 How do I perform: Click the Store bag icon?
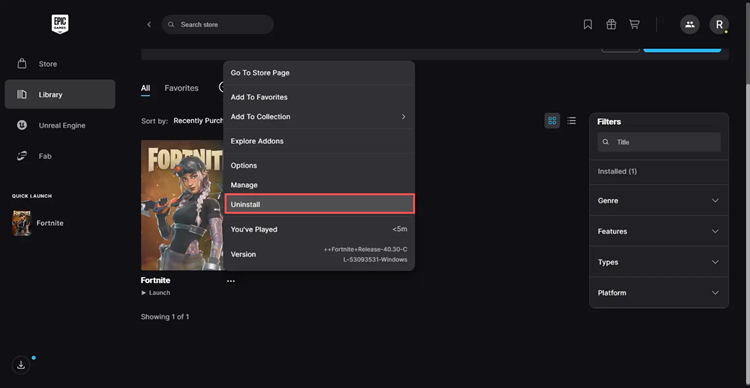click(x=22, y=64)
